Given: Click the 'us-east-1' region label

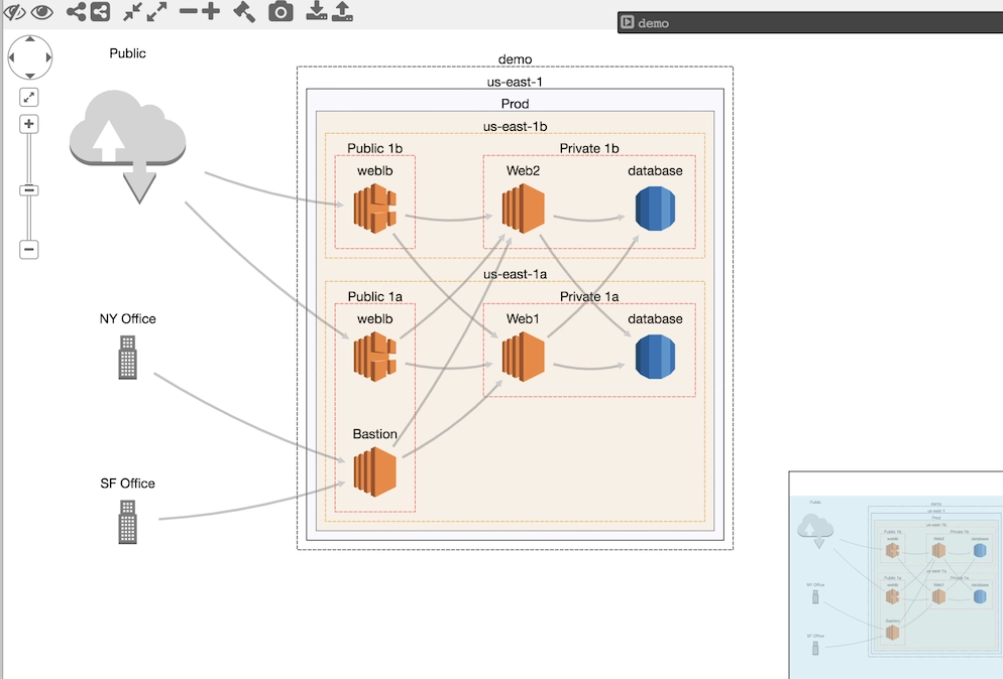Looking at the screenshot, I should [x=515, y=82].
